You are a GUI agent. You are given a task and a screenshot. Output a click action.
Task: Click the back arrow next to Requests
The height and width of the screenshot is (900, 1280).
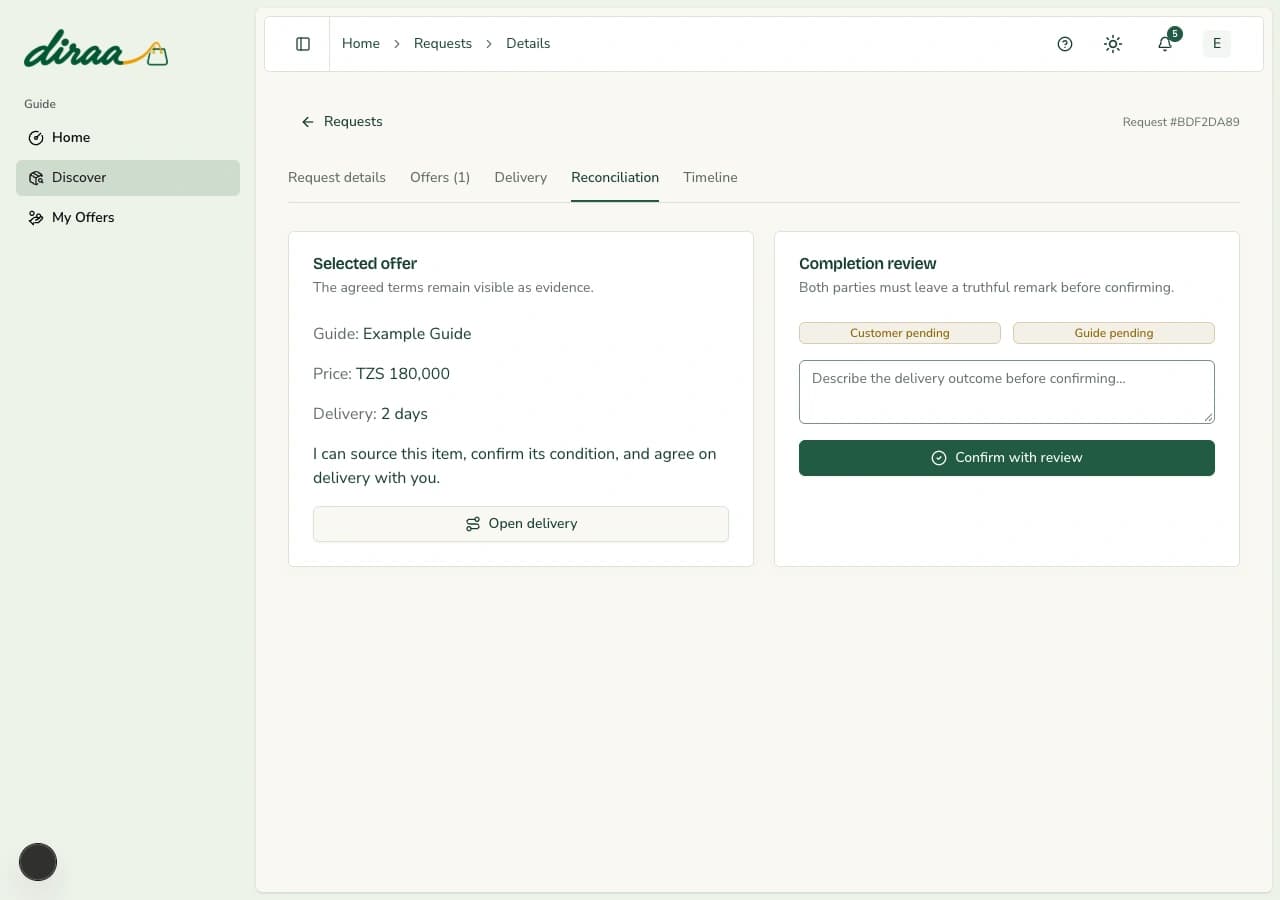pyautogui.click(x=308, y=122)
